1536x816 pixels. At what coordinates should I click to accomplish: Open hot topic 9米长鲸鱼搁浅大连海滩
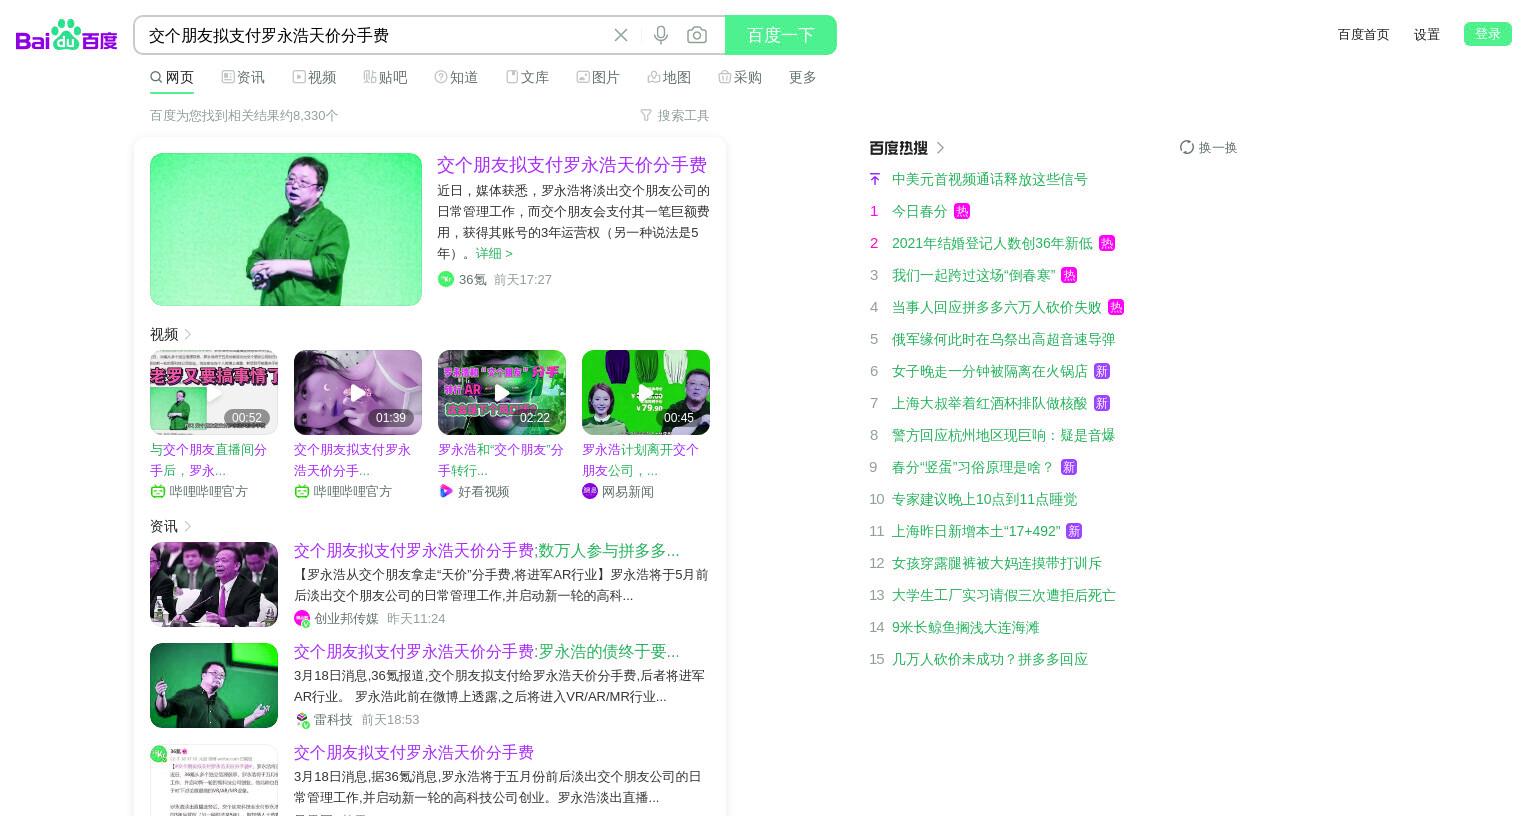[966, 627]
